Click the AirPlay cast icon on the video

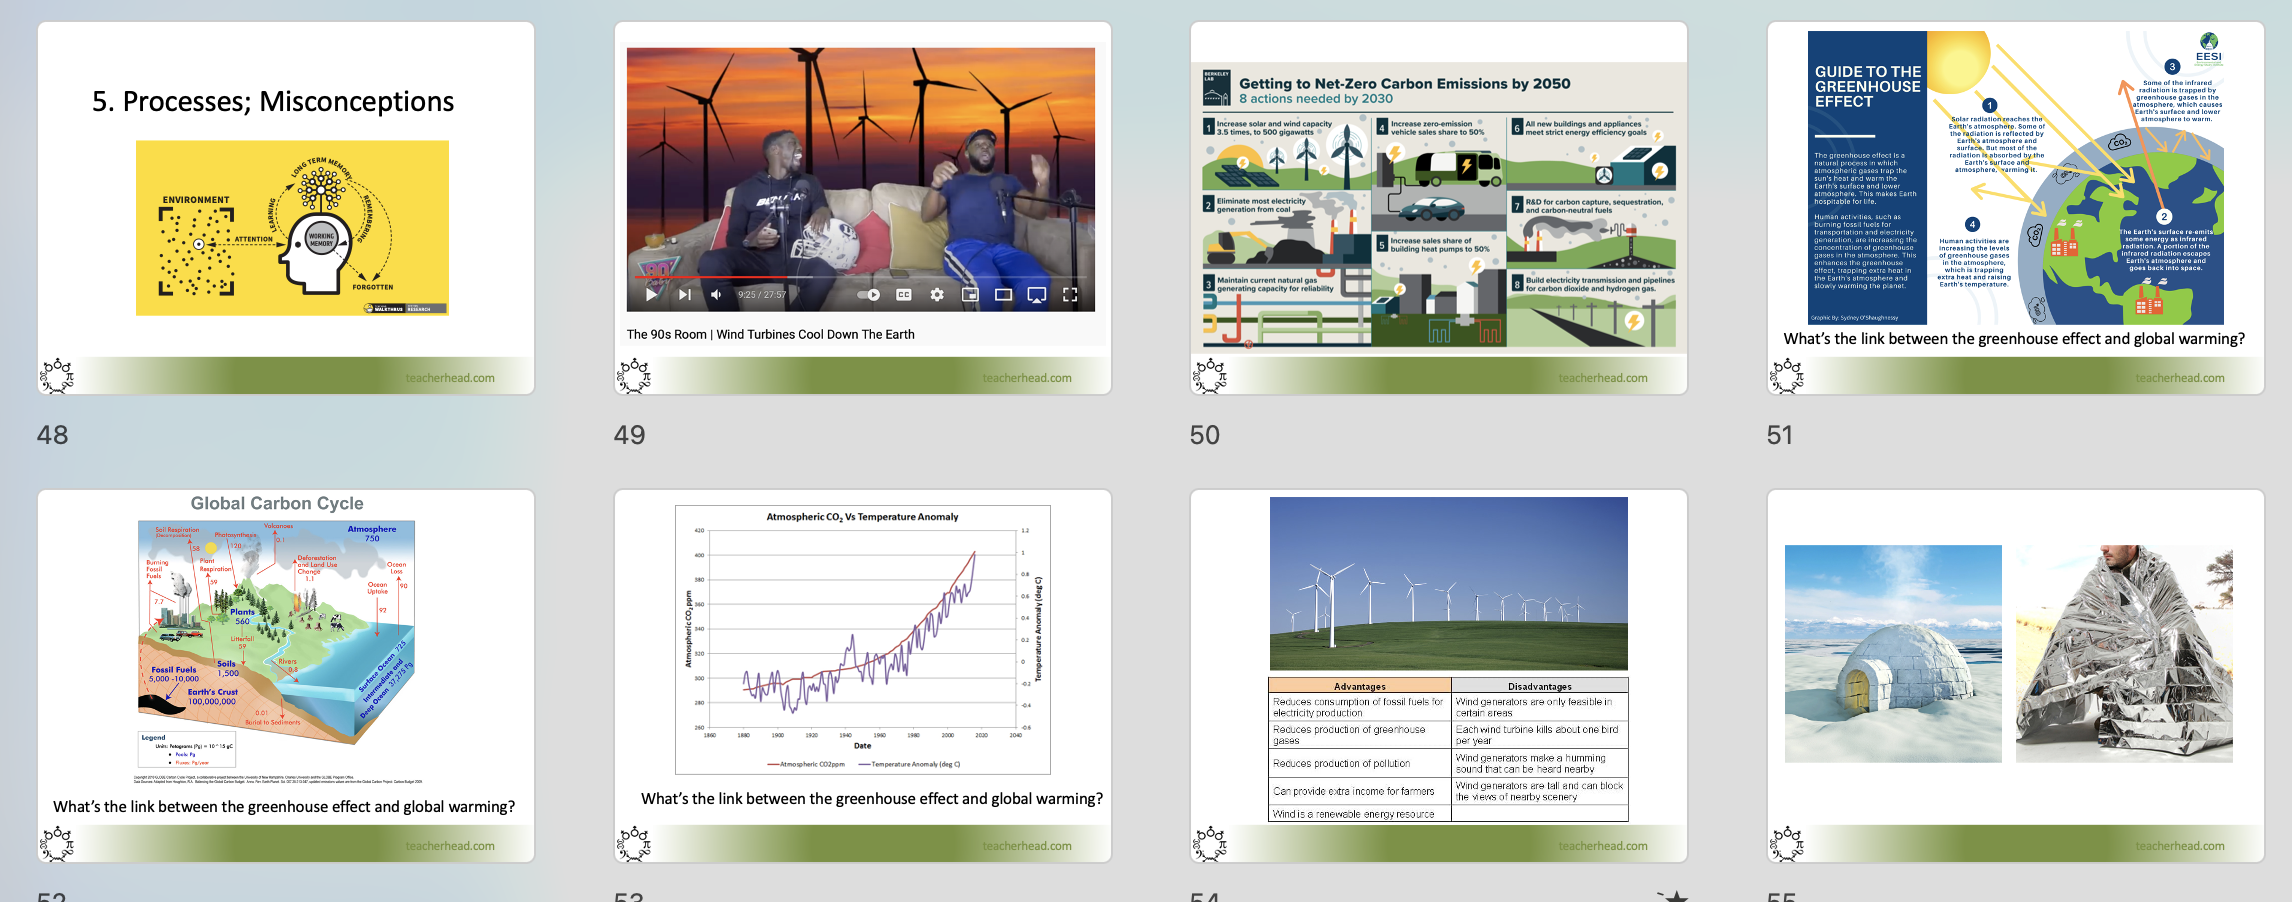1037,295
